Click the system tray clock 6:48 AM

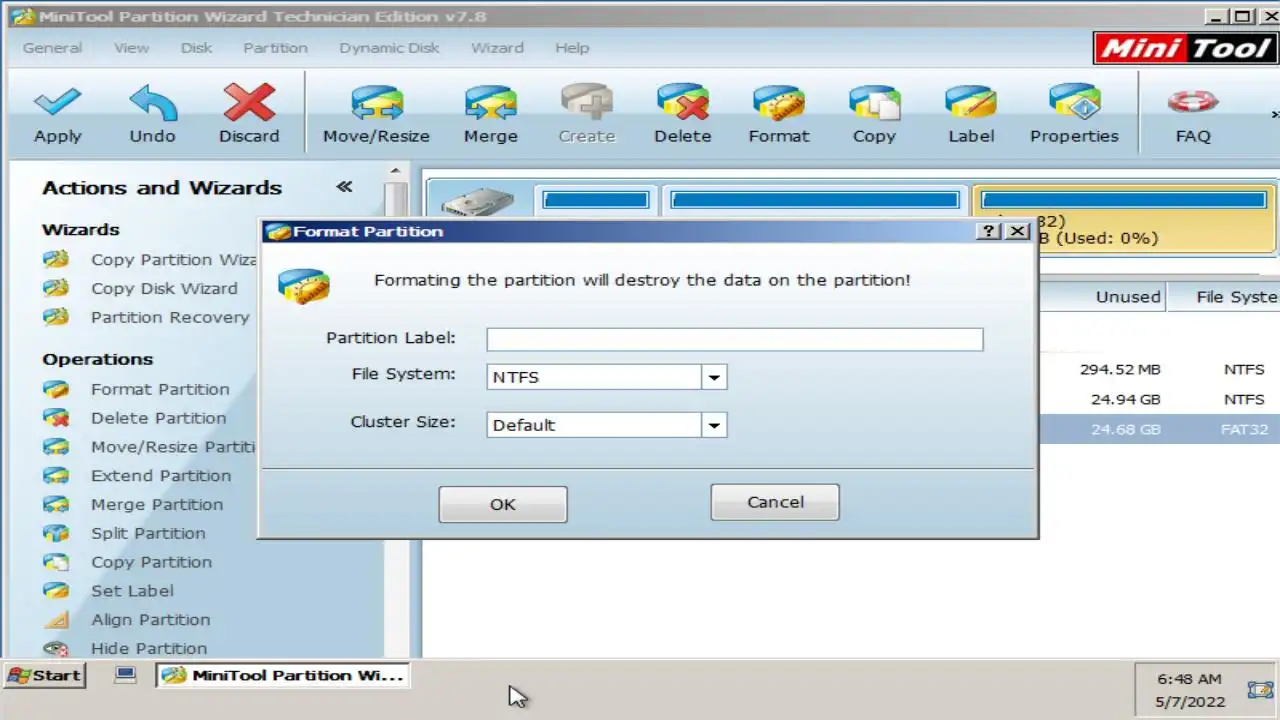pyautogui.click(x=1190, y=679)
